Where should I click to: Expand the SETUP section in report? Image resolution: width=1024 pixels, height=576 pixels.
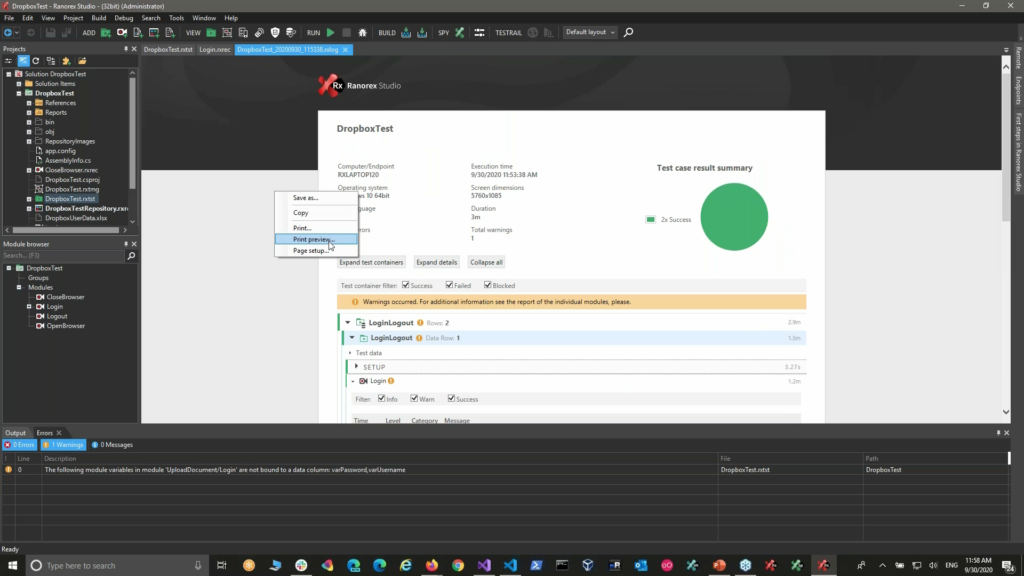click(x=356, y=366)
